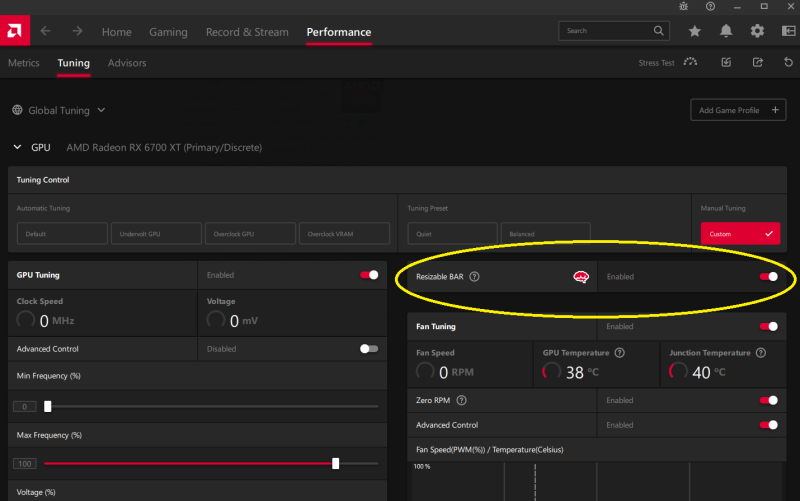800x501 pixels.
Task: Select Undervolt GPU preset
Action: pyautogui.click(x=156, y=234)
